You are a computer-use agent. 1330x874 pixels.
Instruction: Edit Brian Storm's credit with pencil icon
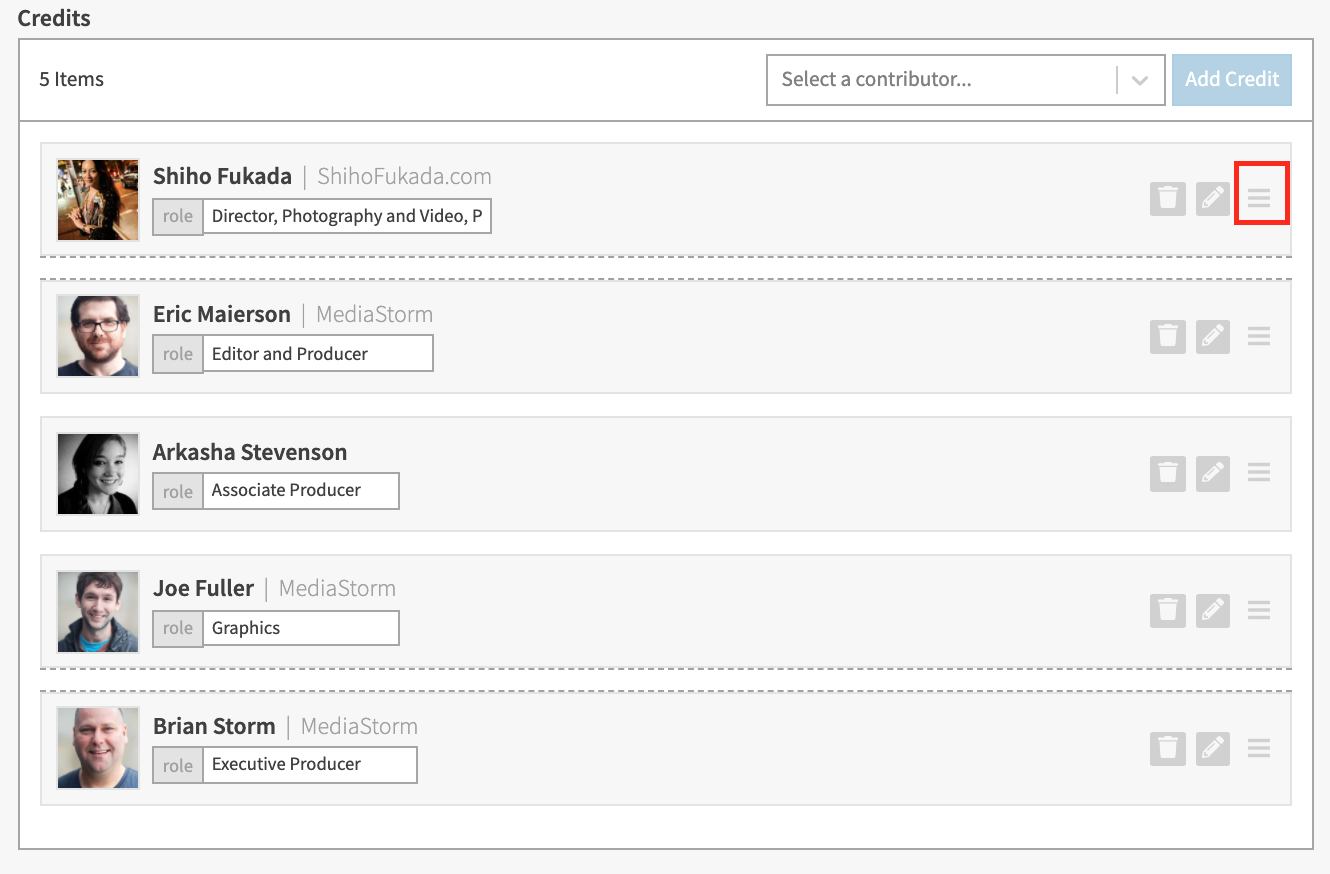(x=1213, y=748)
